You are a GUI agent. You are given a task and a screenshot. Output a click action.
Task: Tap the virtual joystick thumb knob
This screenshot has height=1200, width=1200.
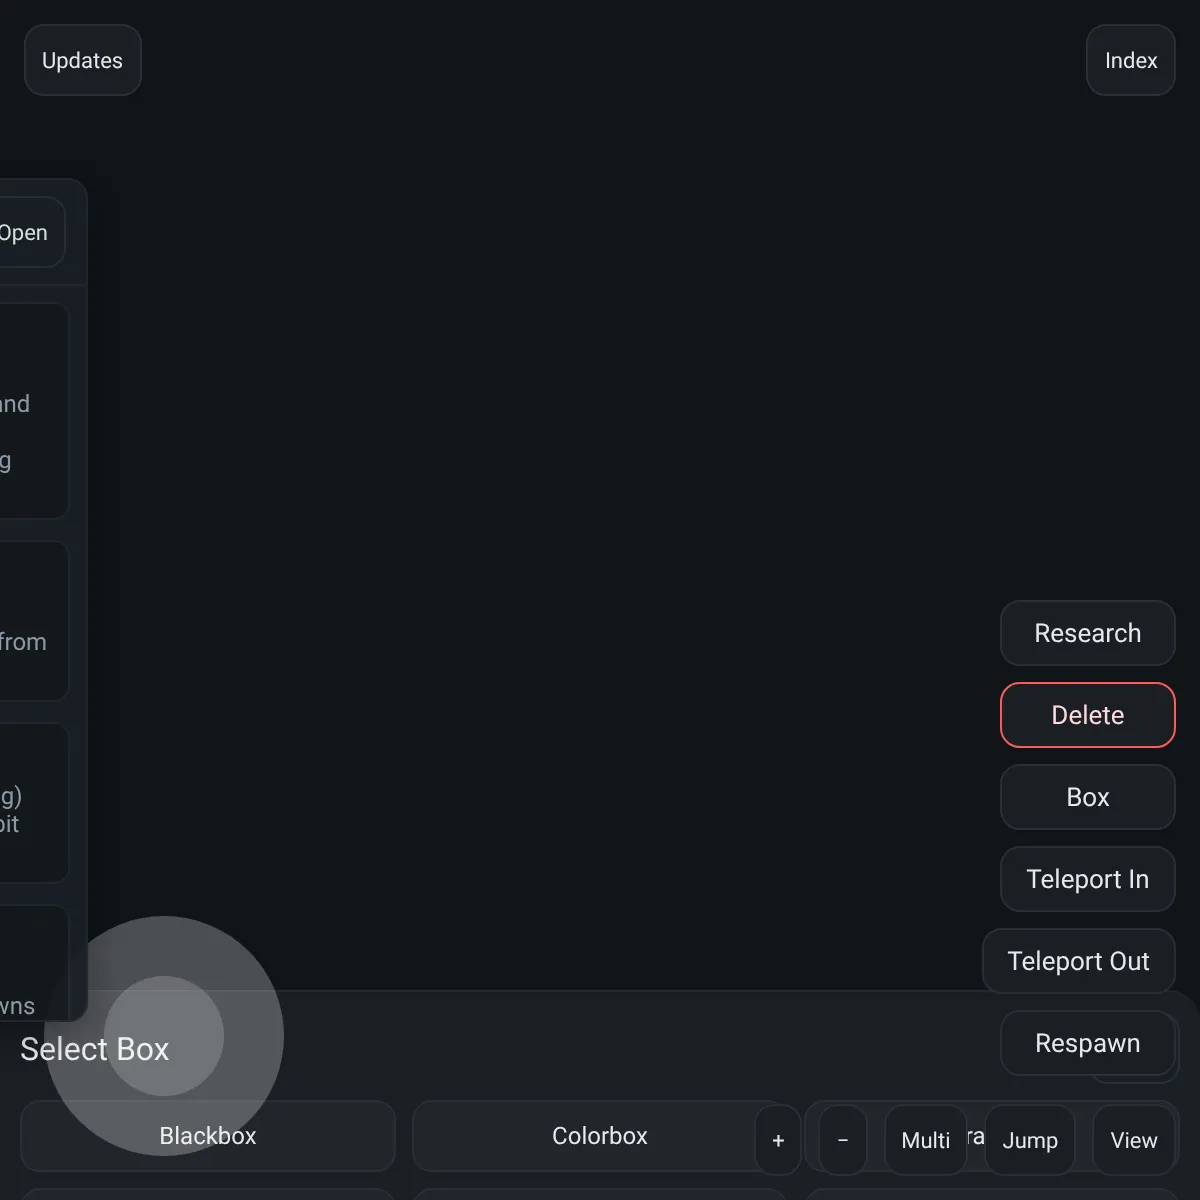pos(164,1036)
